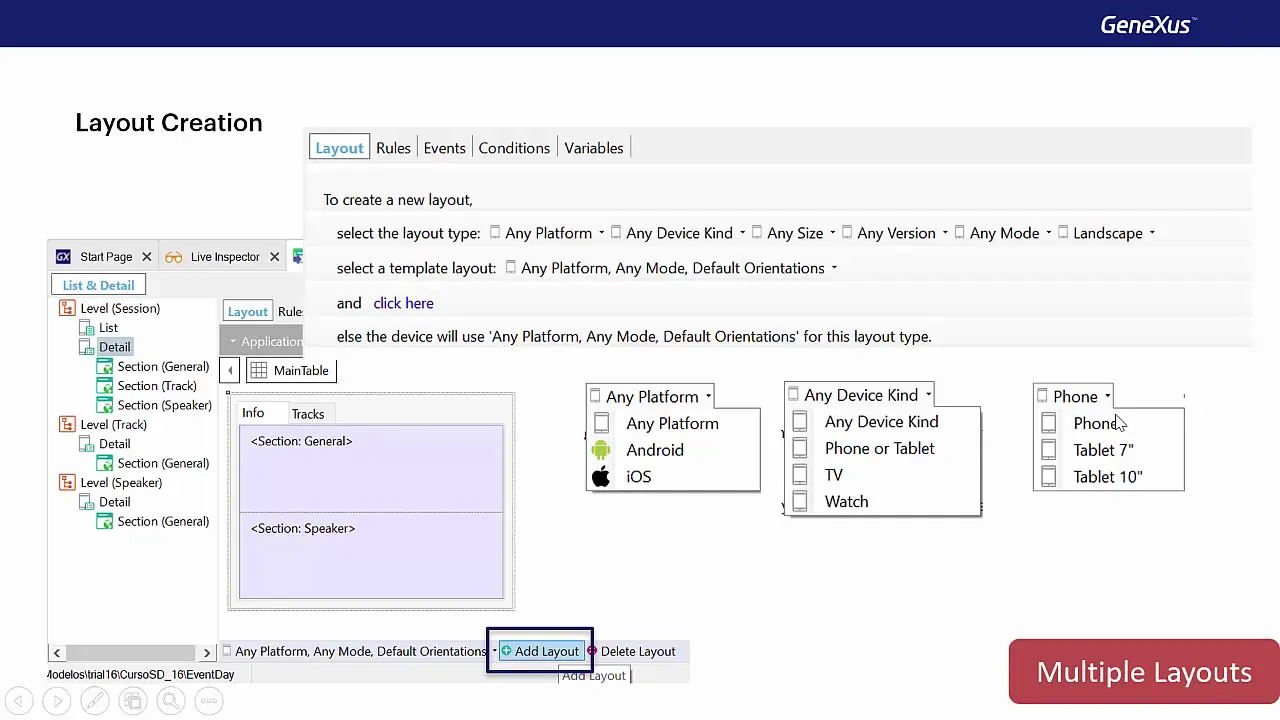Switch to the Rules tab
The image size is (1280, 720).
[x=393, y=148]
